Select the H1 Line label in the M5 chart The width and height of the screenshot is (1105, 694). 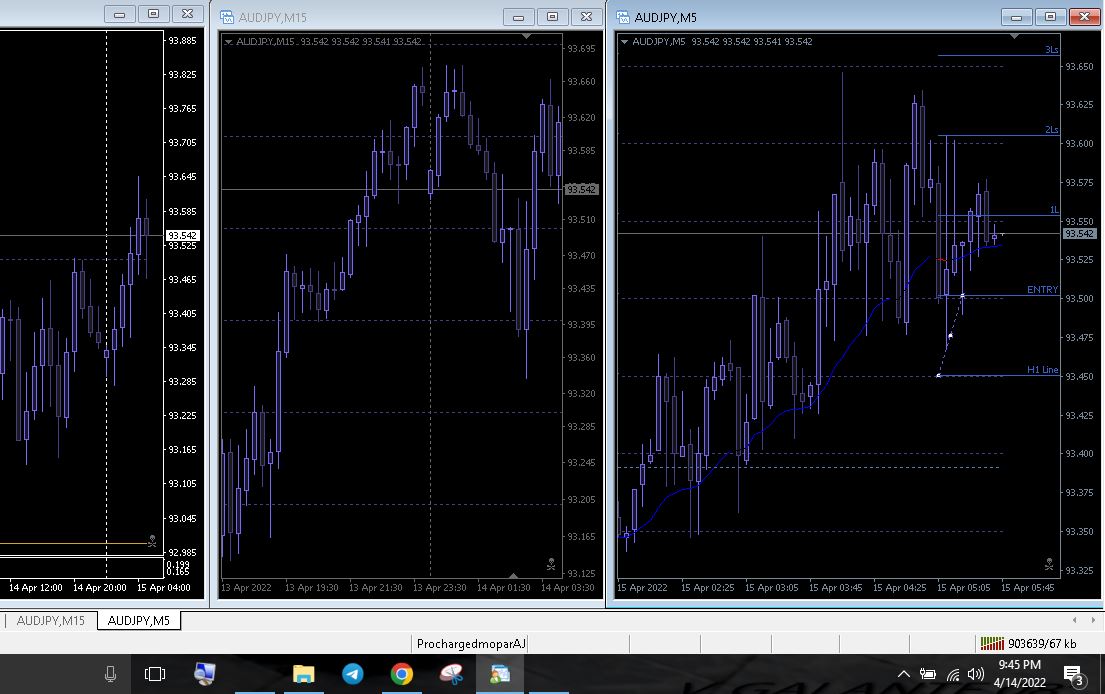tap(1042, 370)
